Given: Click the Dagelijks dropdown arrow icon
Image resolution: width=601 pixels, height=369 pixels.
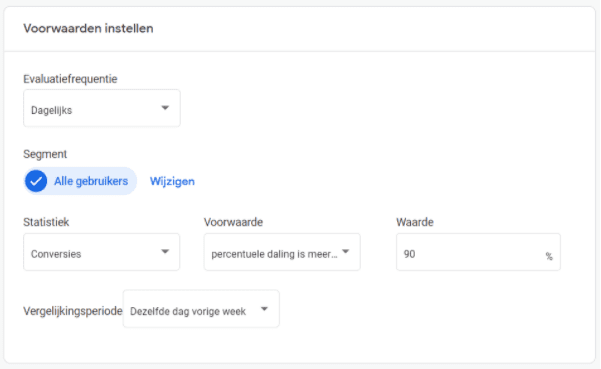Looking at the screenshot, I should click(x=165, y=108).
